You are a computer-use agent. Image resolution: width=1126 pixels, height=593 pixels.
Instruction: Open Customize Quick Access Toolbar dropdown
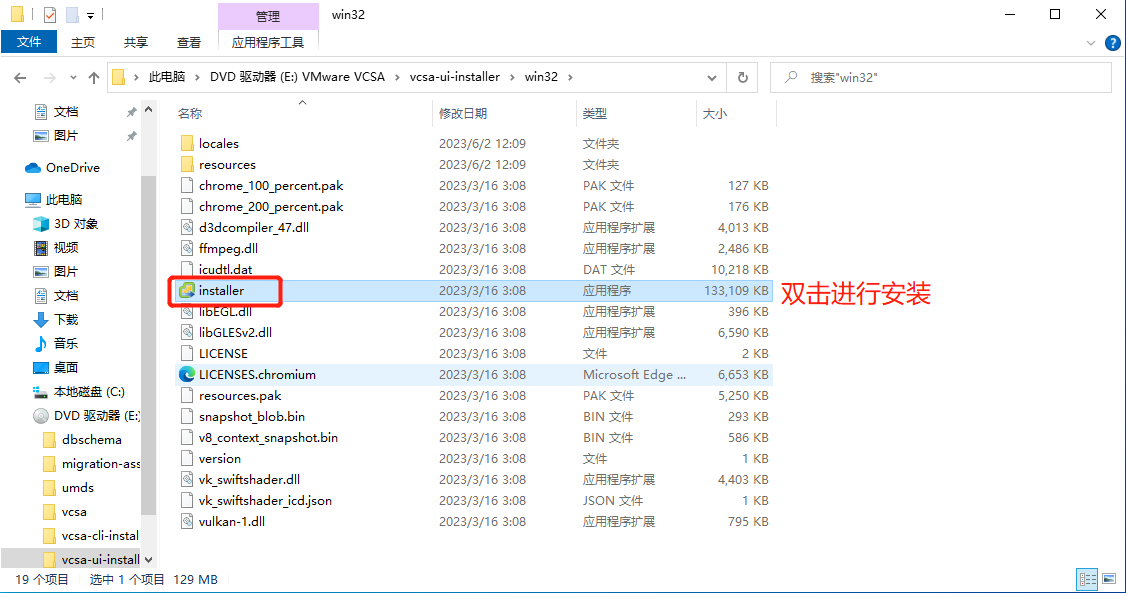(x=90, y=15)
